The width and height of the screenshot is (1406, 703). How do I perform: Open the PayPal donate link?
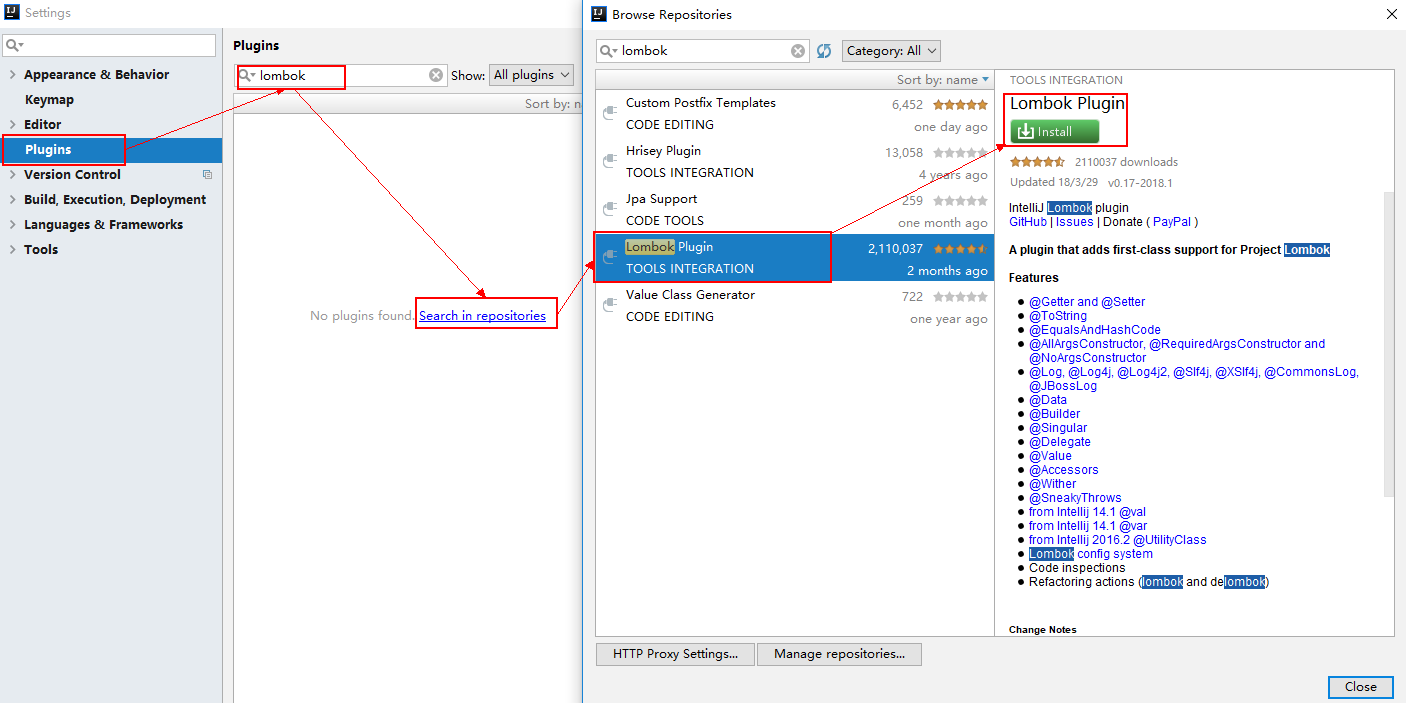(1173, 222)
